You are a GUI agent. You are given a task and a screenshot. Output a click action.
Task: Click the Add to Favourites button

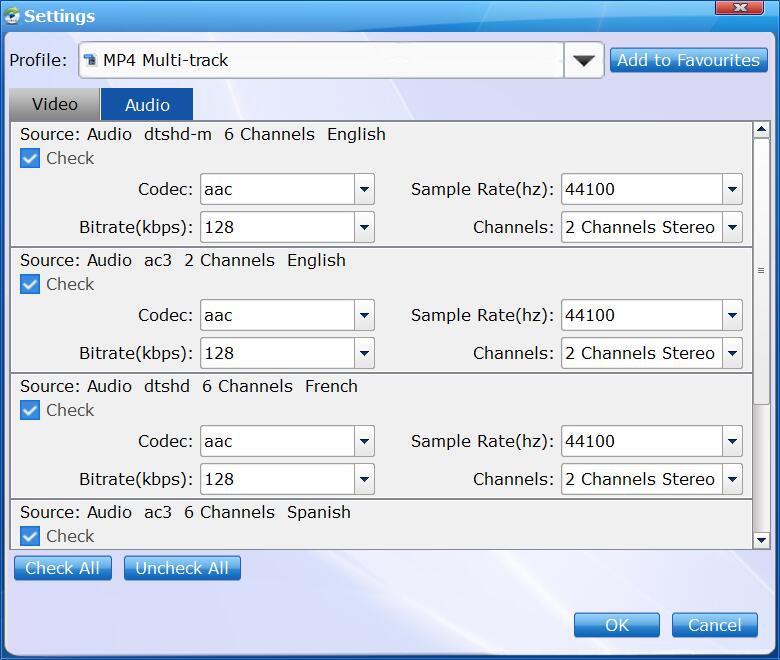click(688, 60)
